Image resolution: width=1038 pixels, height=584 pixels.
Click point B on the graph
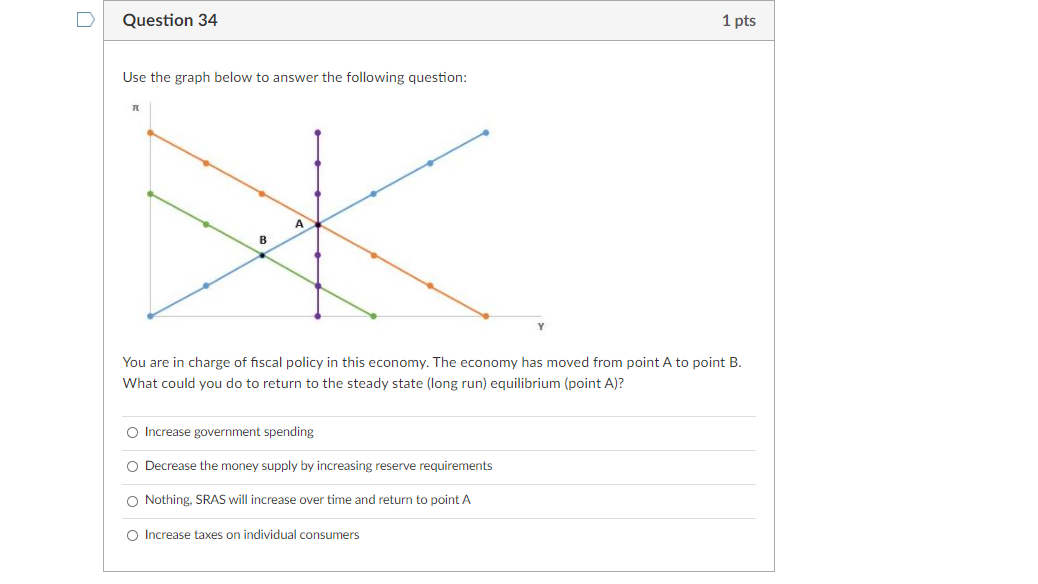(262, 256)
